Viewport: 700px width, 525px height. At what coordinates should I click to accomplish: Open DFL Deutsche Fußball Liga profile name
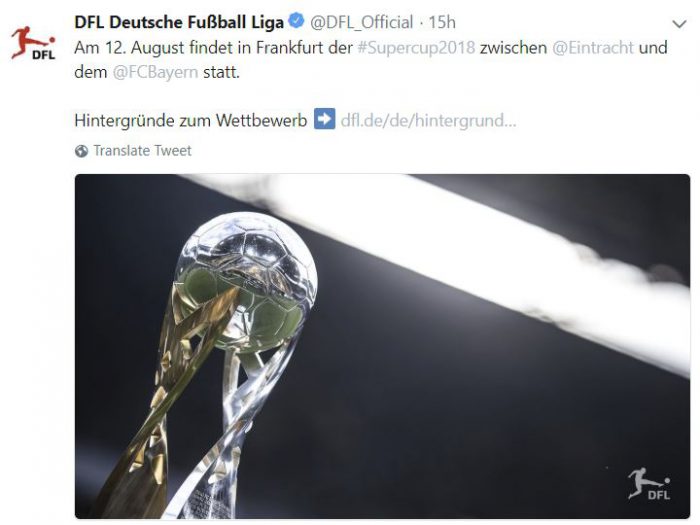pos(179,22)
